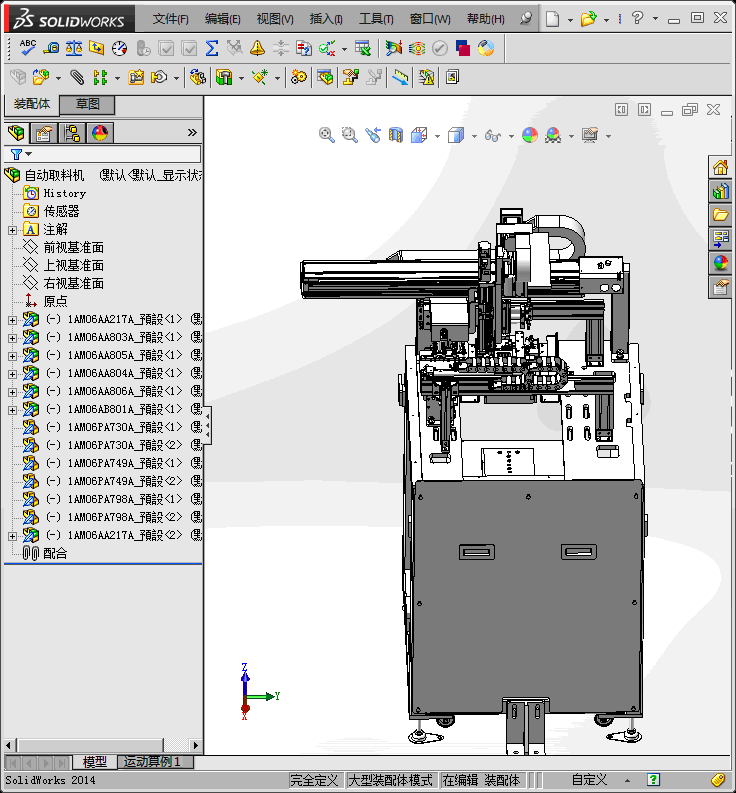Click the sigma equations icon
Screen dimensions: 736x793
pyautogui.click(x=212, y=47)
